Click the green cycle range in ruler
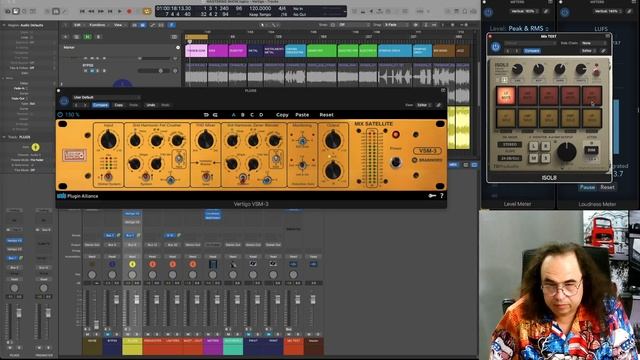Image resolution: width=640 pixels, height=360 pixels. (196, 37)
